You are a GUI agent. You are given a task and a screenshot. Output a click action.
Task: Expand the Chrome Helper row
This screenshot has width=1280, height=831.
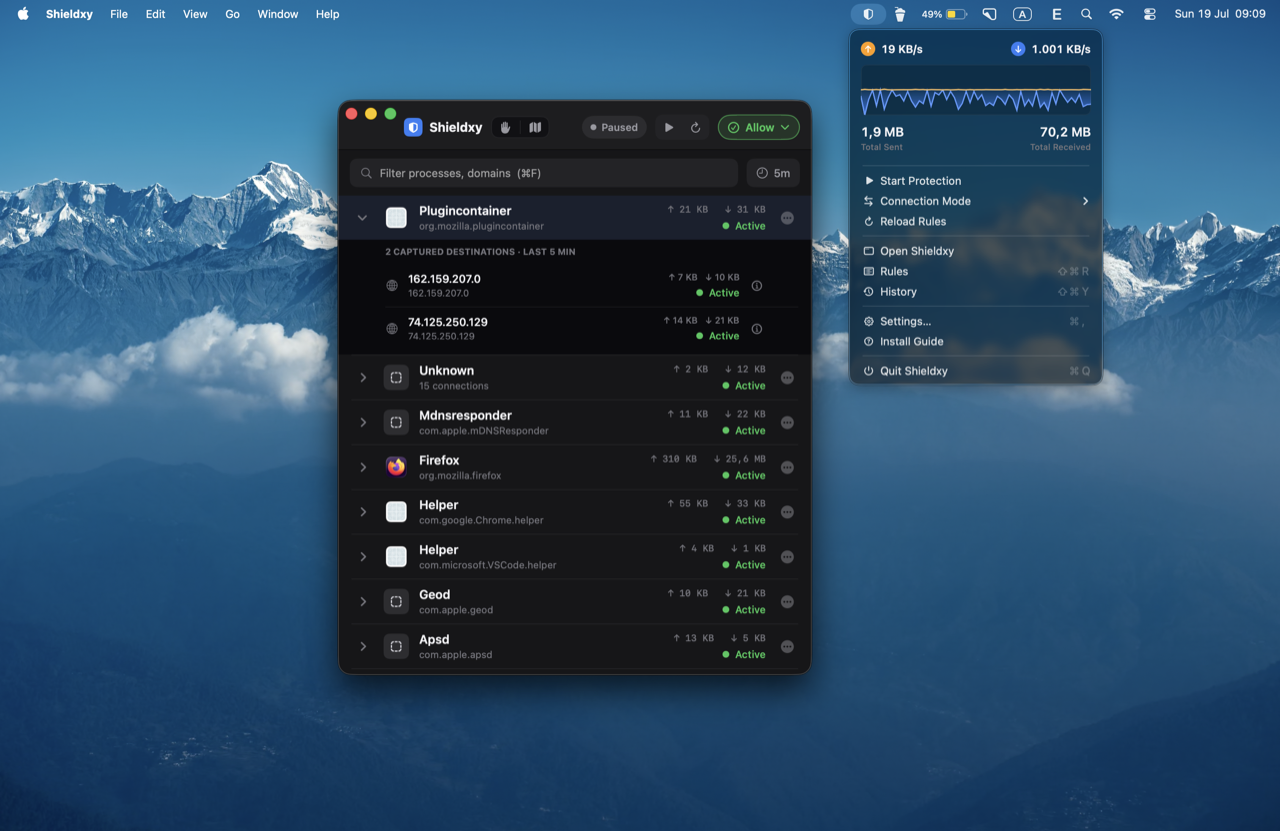point(363,512)
